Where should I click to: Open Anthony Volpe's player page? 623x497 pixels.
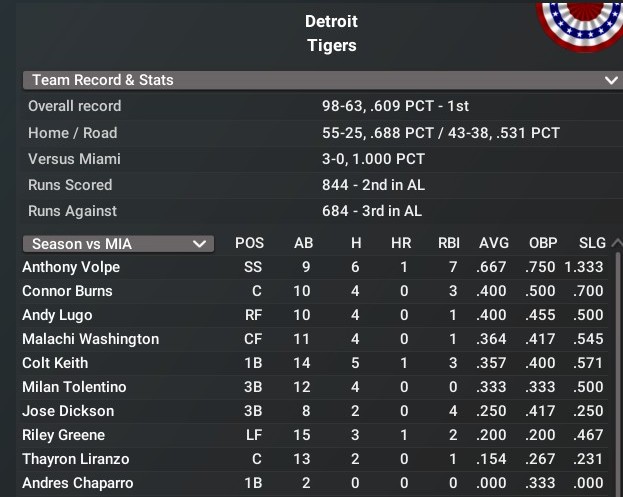[x=71, y=267]
